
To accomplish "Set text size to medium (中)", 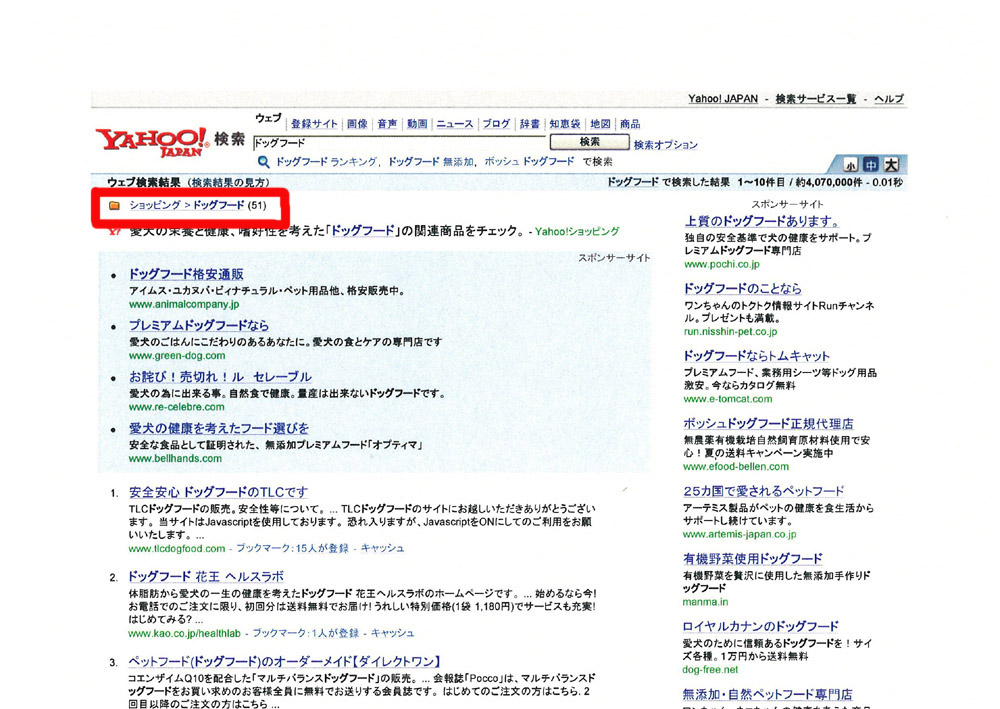I will [x=871, y=164].
